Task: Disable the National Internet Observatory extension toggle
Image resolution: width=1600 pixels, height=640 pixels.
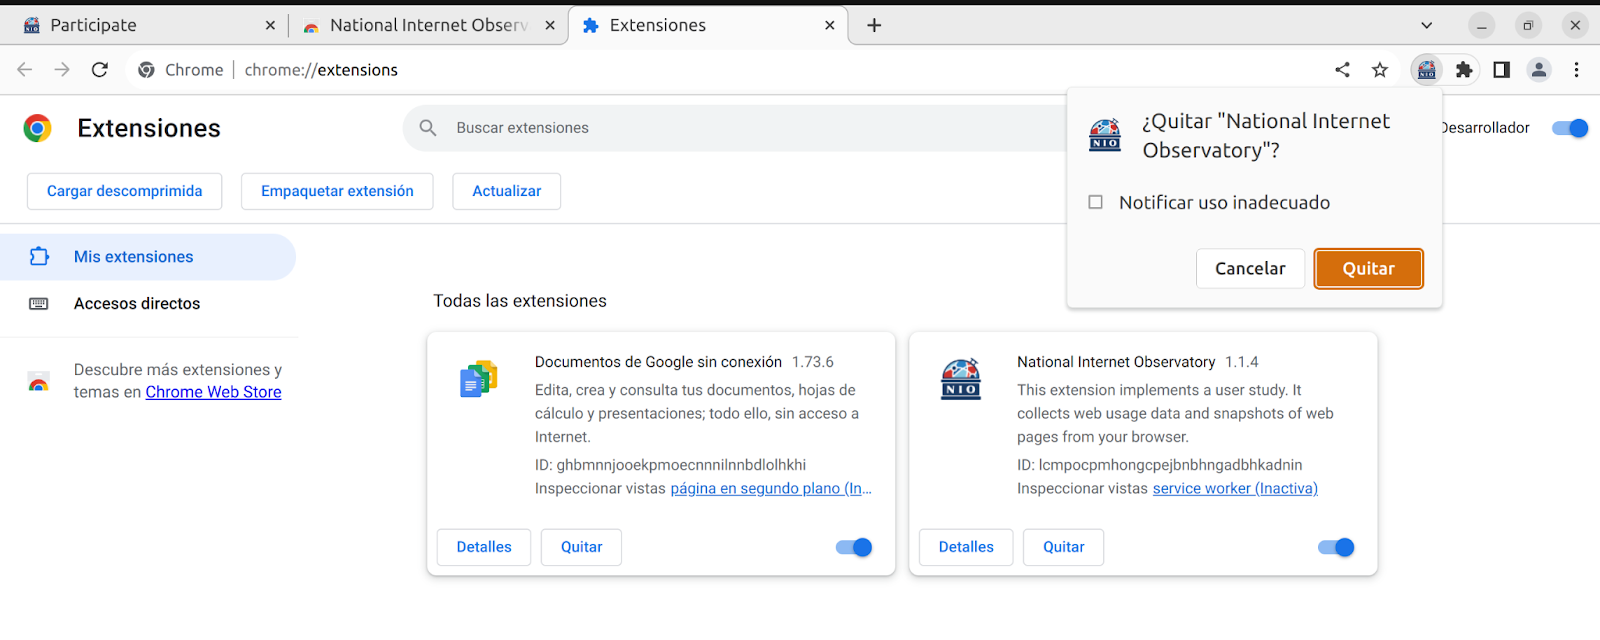Action: click(x=1336, y=547)
